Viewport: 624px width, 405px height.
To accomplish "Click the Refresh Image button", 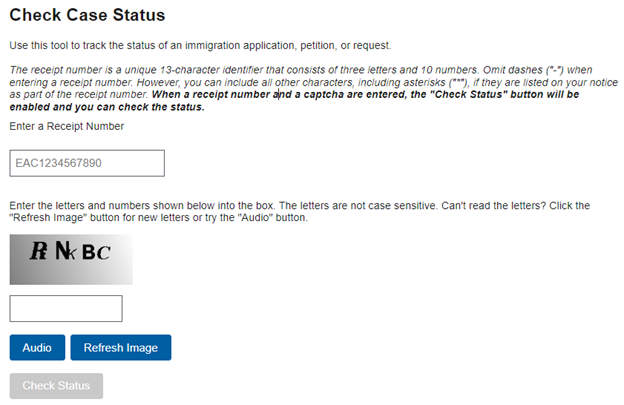I will (121, 347).
